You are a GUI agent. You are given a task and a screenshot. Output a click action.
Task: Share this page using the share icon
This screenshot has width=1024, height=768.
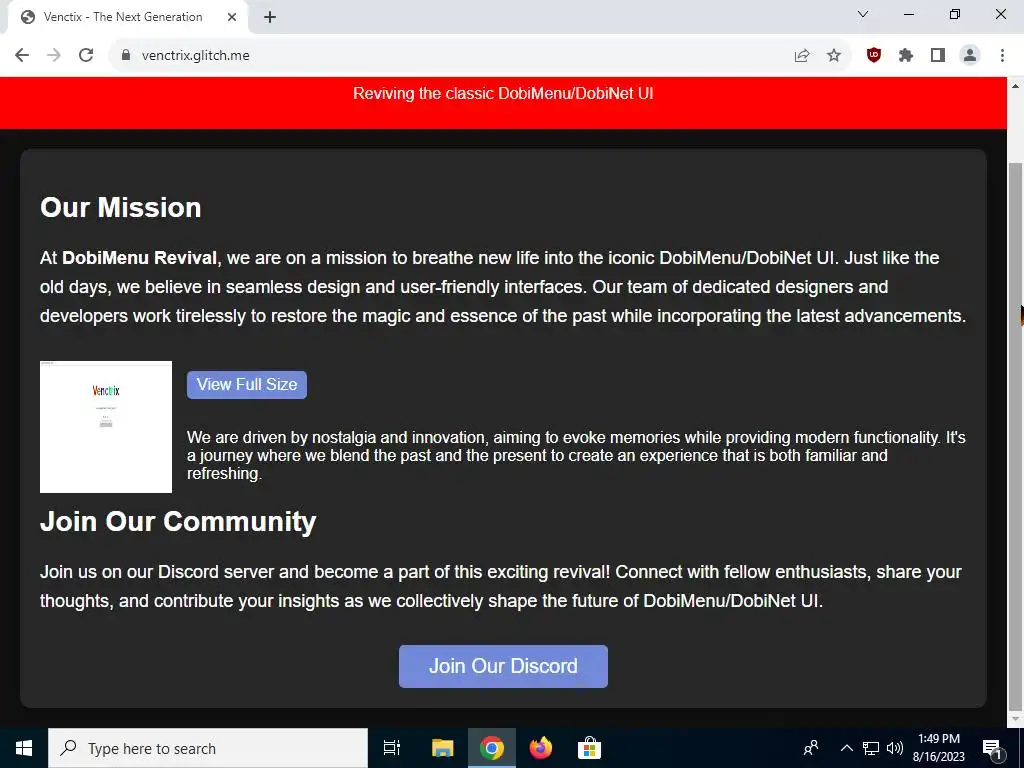point(802,56)
